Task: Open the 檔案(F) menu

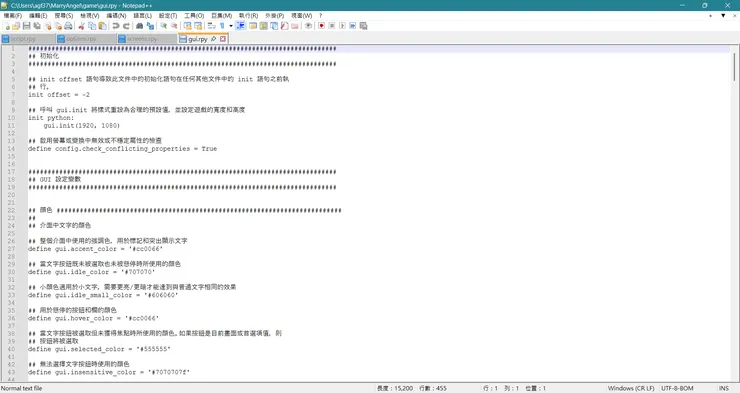Action: tap(13, 16)
